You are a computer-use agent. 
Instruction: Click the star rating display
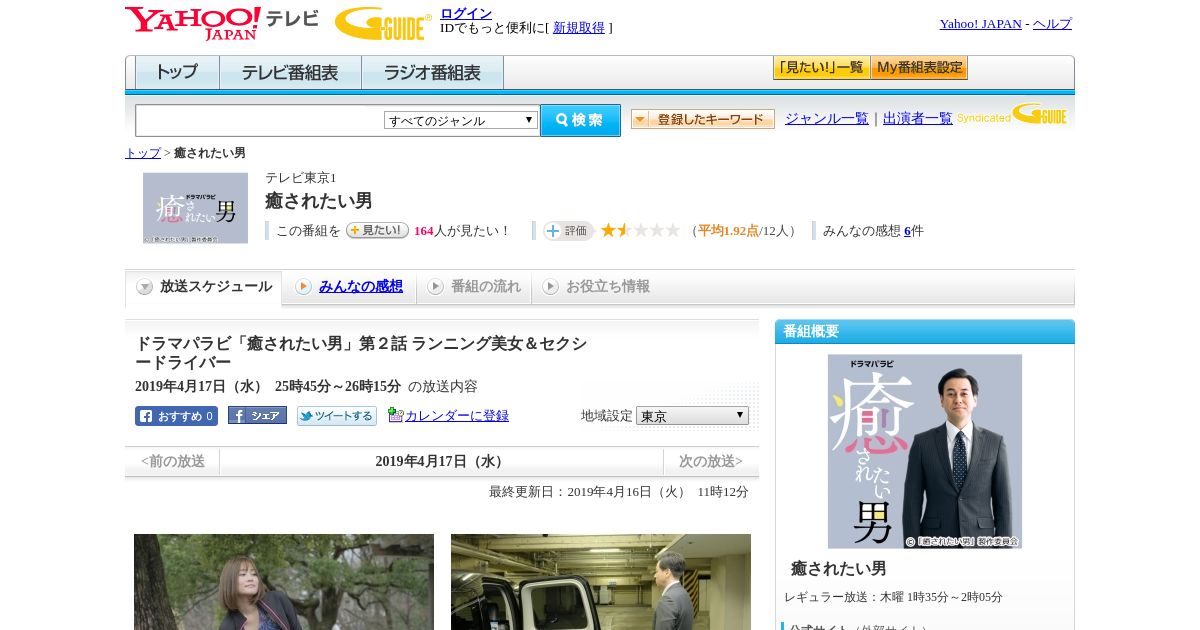coord(640,231)
